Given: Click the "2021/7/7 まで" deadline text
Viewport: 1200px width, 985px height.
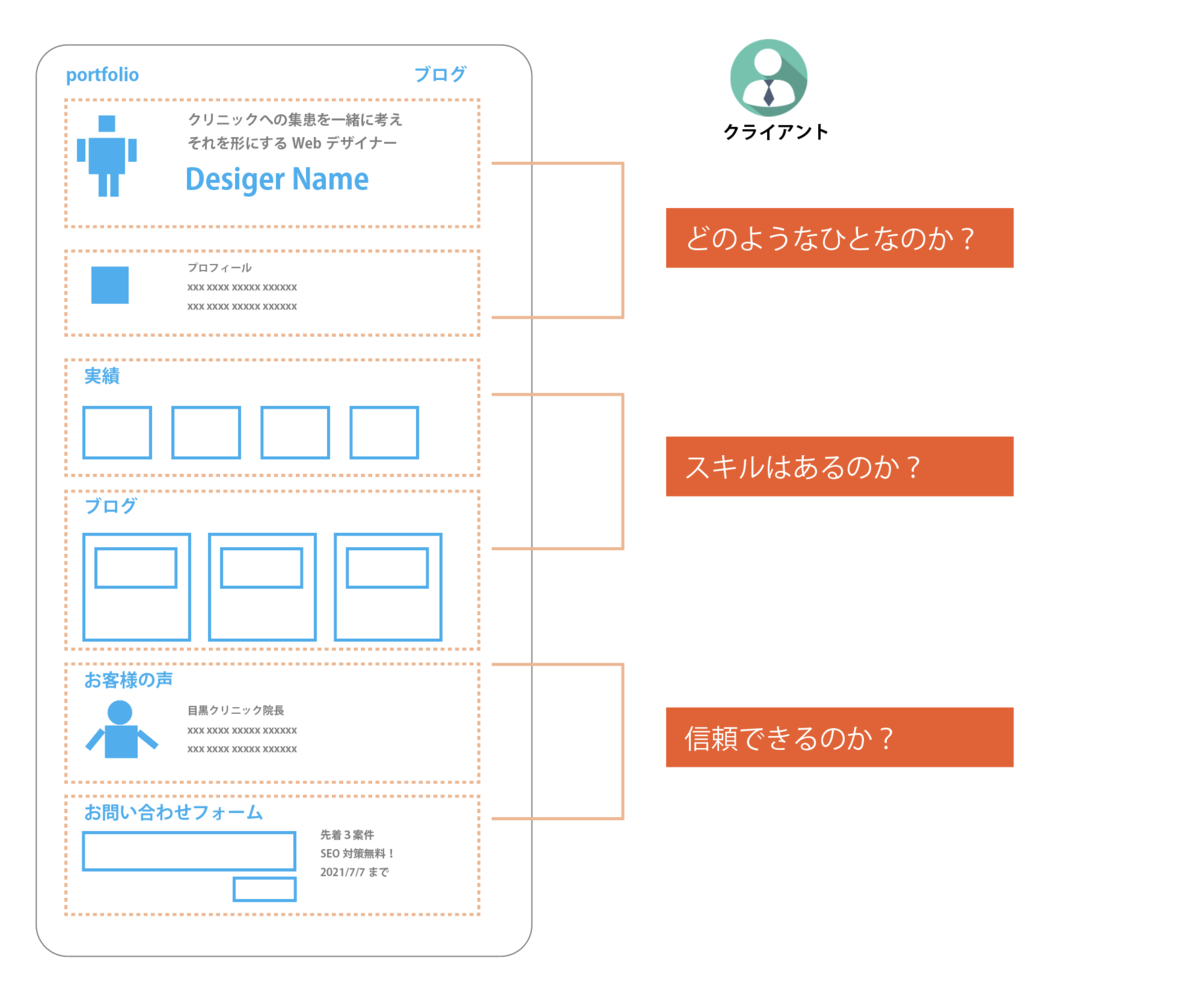Looking at the screenshot, I should (354, 872).
